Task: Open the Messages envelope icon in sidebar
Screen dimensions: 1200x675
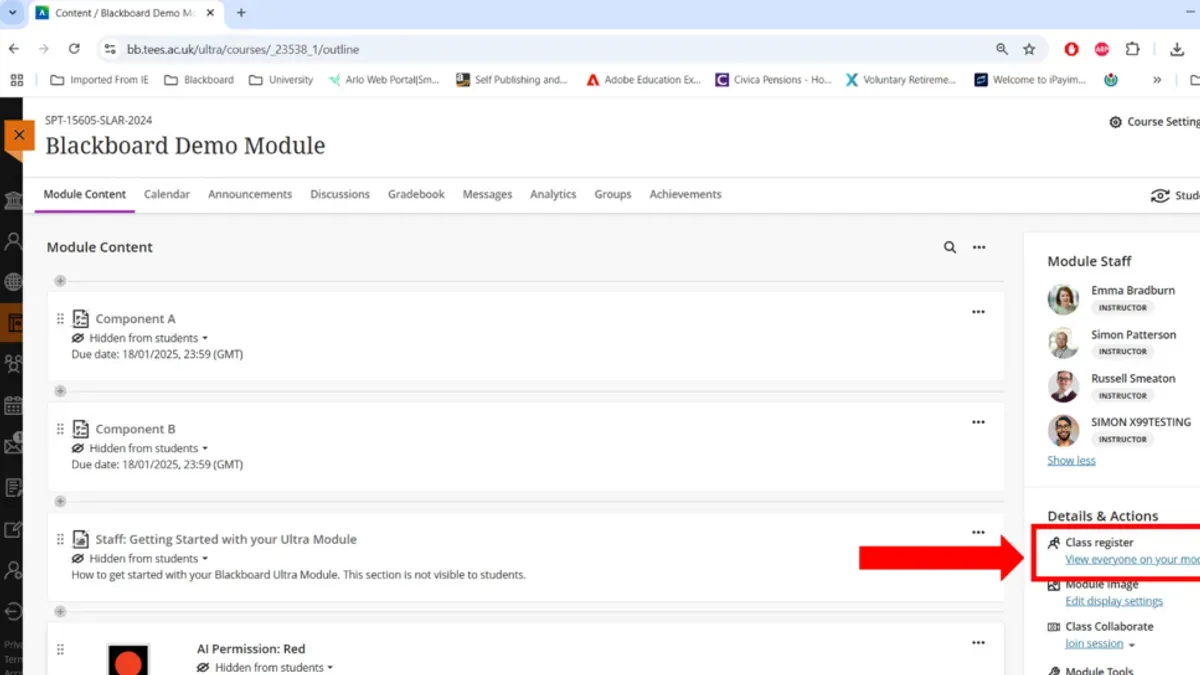Action: click(x=13, y=446)
